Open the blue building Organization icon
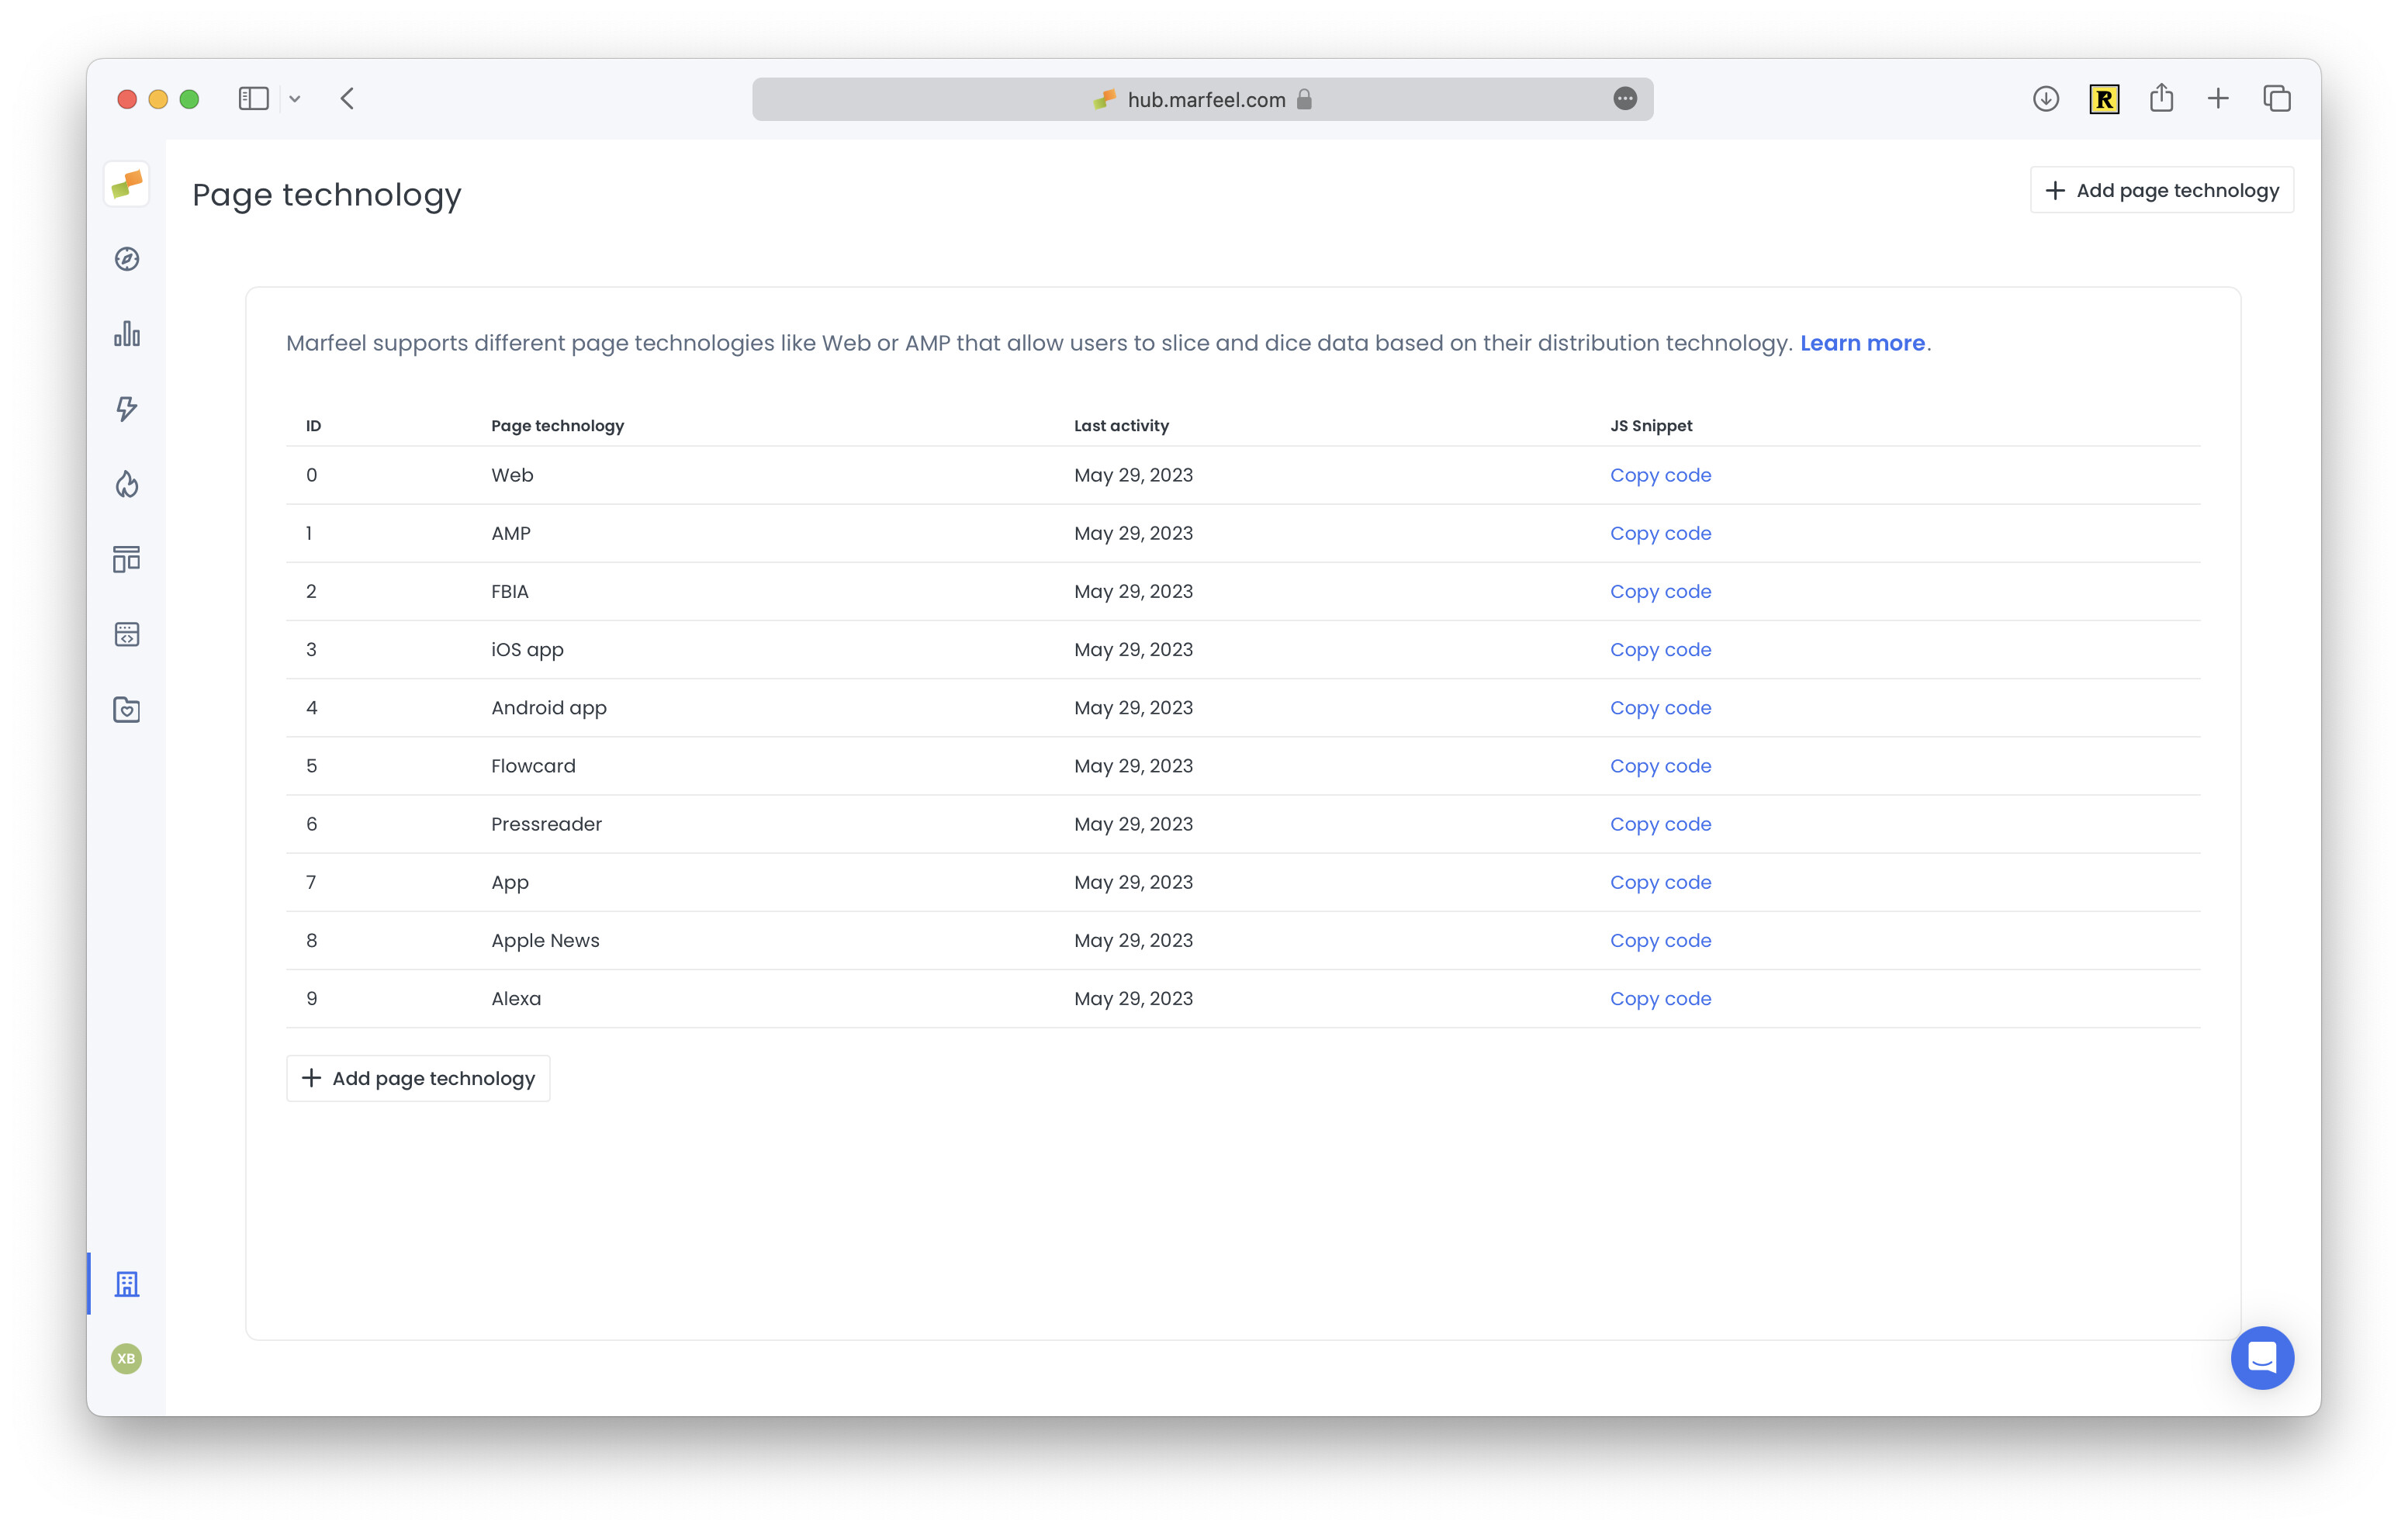 tap(128, 1285)
